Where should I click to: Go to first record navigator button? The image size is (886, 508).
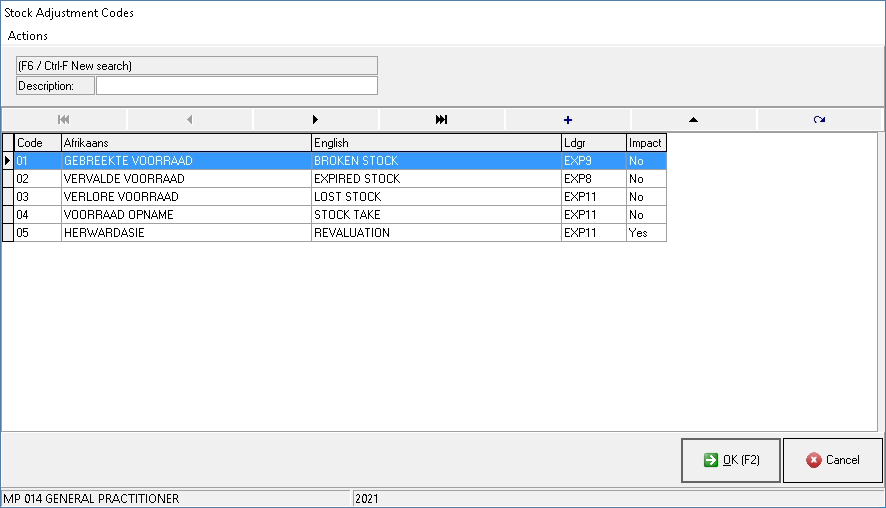pos(64,120)
